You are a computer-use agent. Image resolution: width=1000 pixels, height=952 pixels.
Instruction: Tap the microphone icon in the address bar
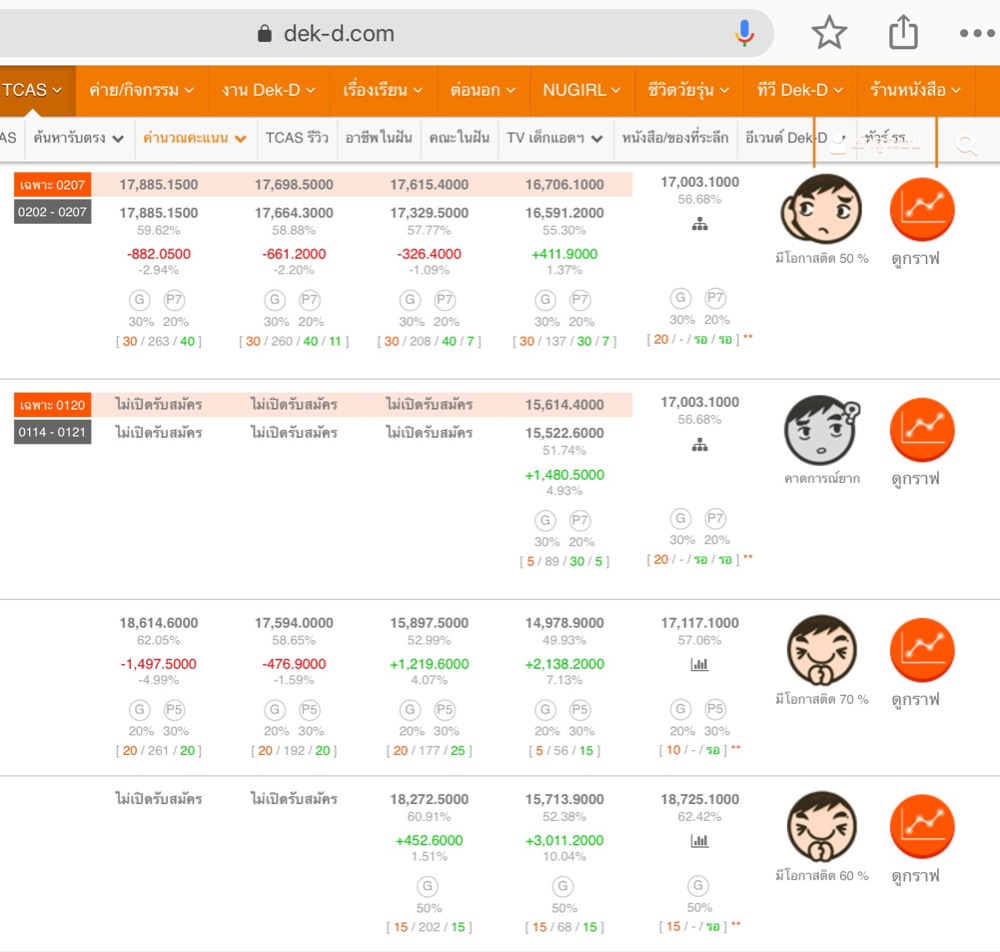pyautogui.click(x=744, y=33)
